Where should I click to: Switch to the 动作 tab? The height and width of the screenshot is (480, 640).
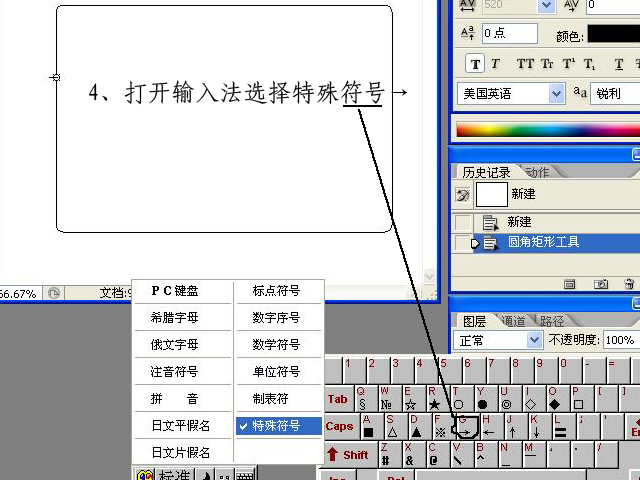pyautogui.click(x=537, y=173)
